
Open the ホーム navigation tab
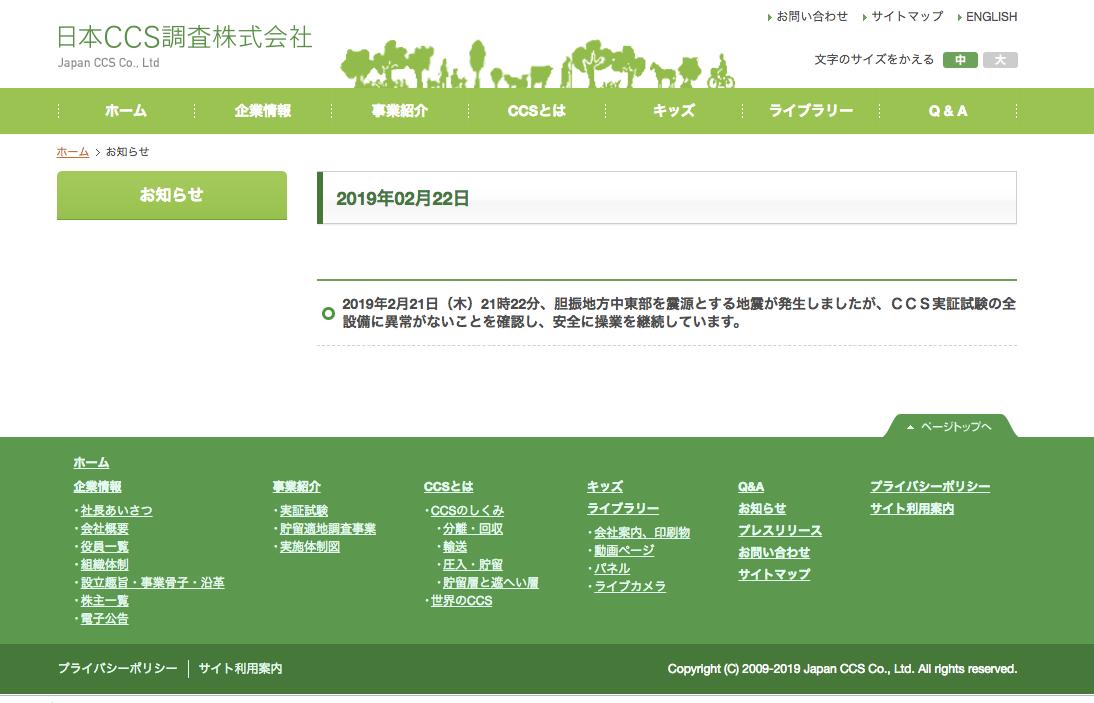coord(126,111)
